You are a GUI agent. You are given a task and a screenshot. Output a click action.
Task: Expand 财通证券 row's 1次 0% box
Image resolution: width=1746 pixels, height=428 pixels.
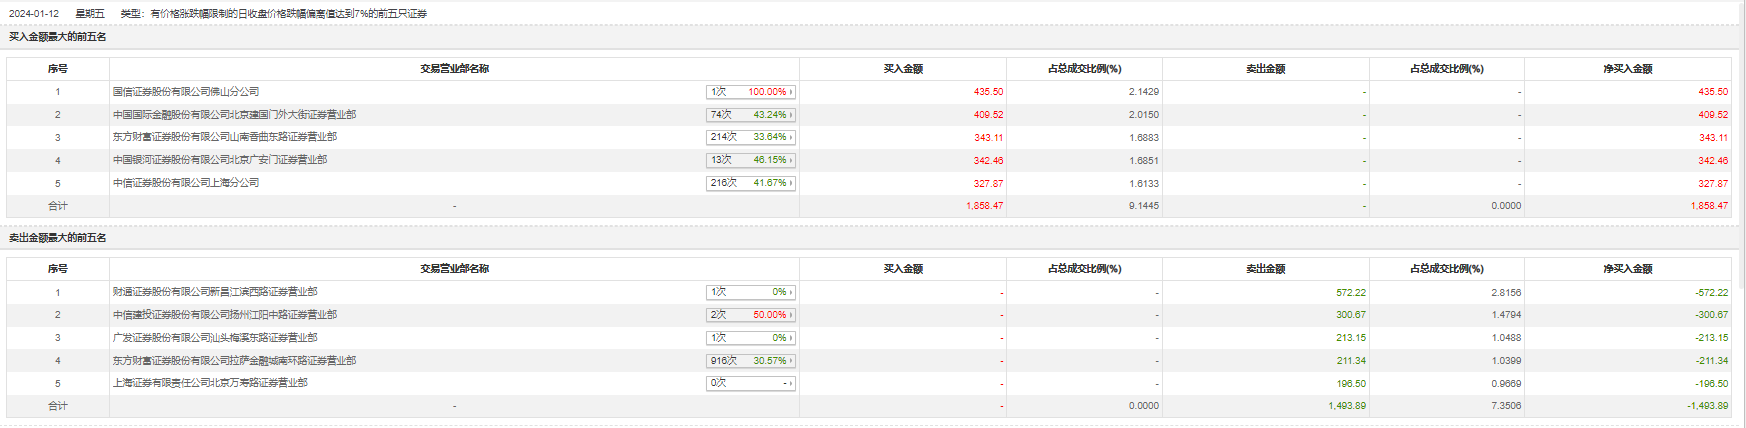751,292
